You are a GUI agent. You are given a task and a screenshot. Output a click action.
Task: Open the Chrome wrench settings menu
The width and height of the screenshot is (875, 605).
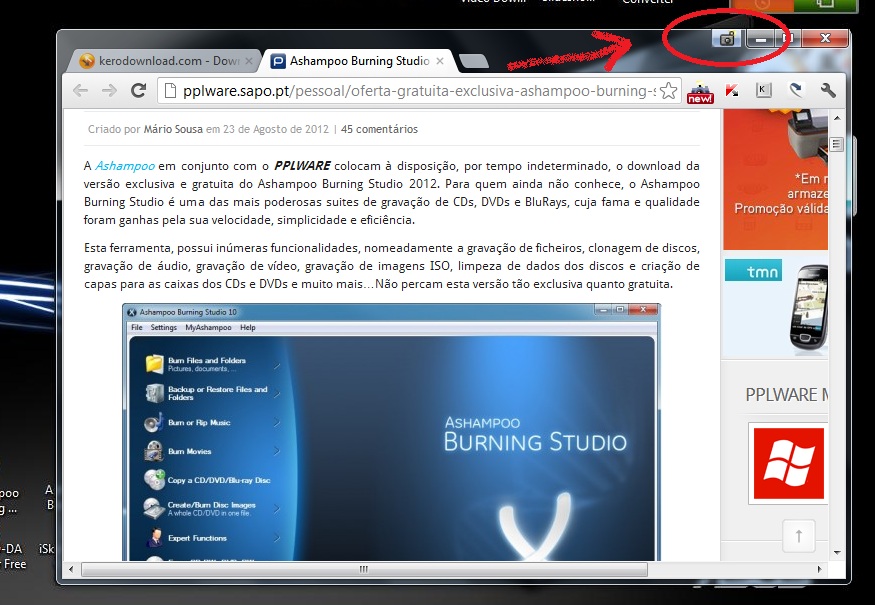point(828,90)
